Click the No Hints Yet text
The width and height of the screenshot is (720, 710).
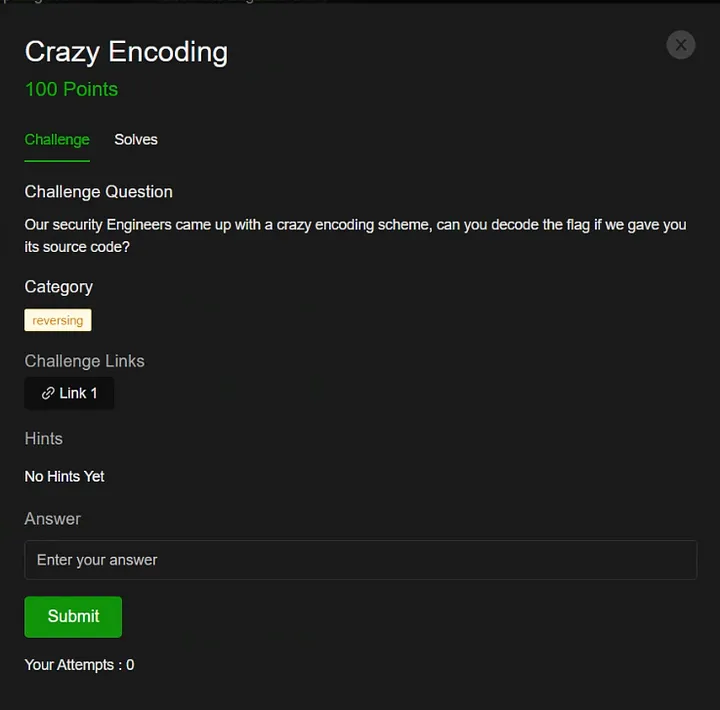pos(65,477)
